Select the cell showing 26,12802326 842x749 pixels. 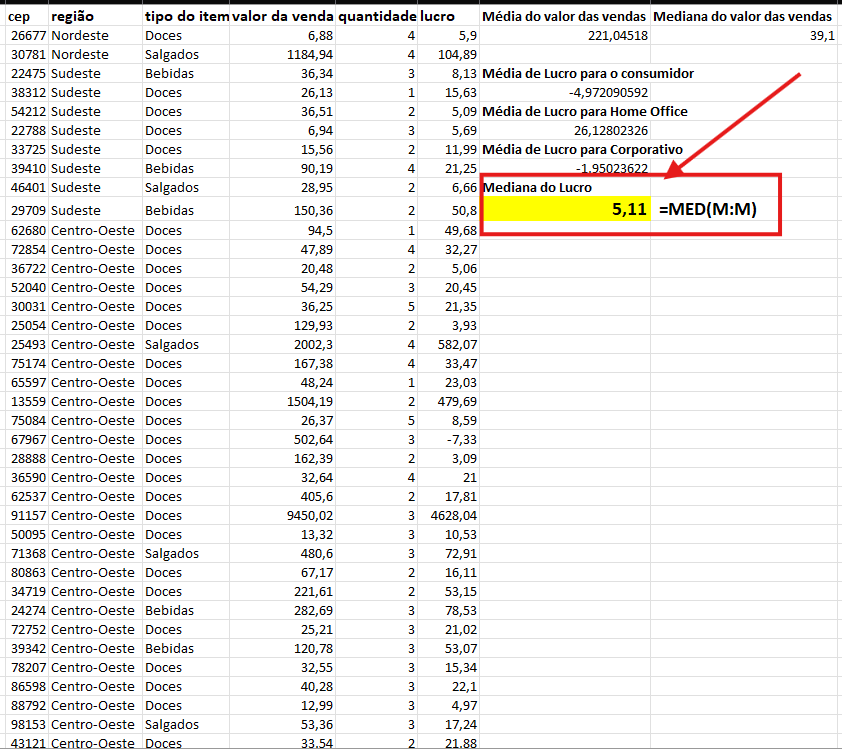coord(564,130)
